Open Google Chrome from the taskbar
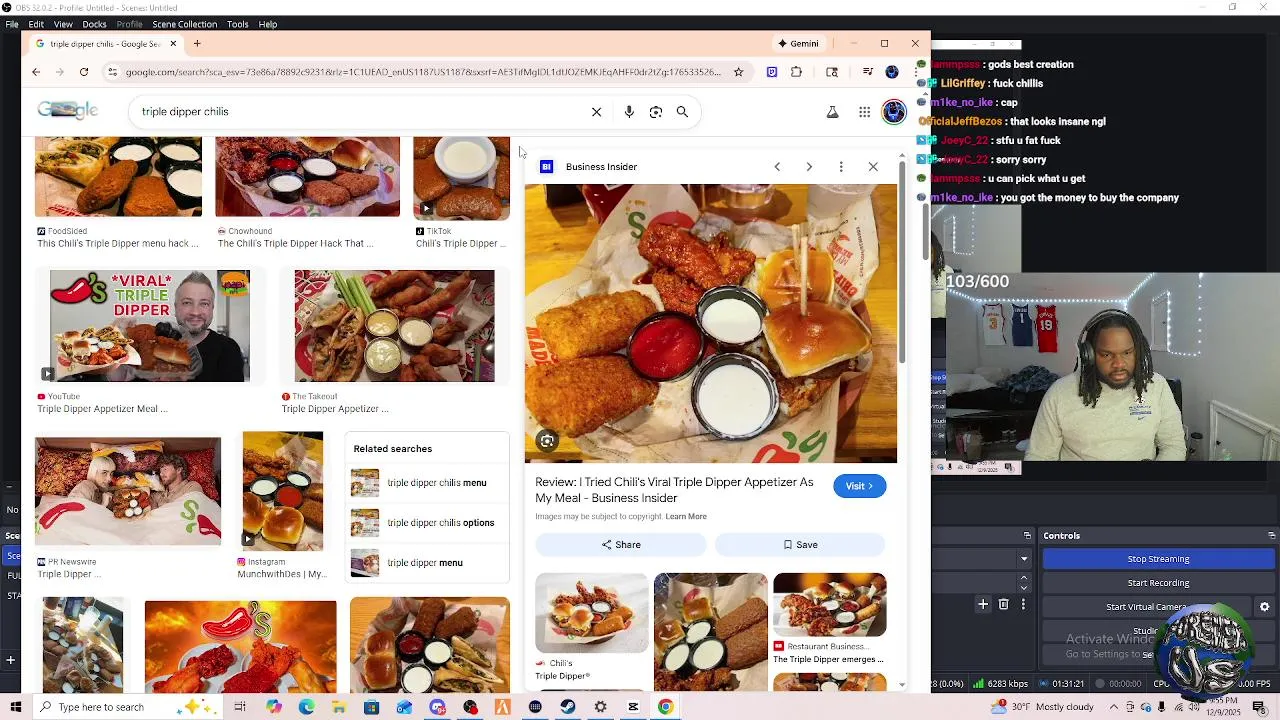 [666, 707]
